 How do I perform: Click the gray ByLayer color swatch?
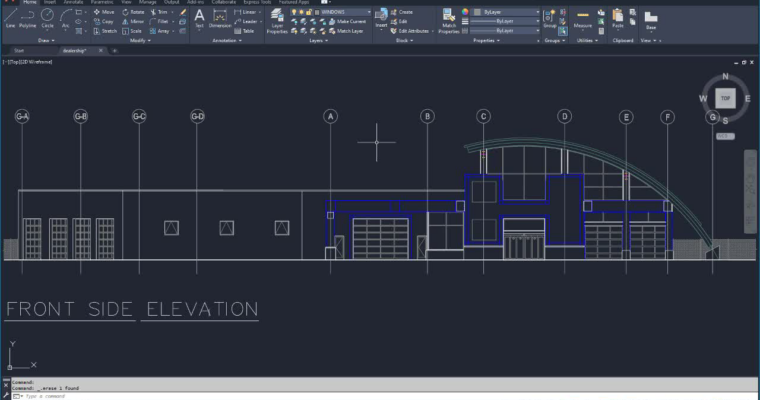pos(477,12)
